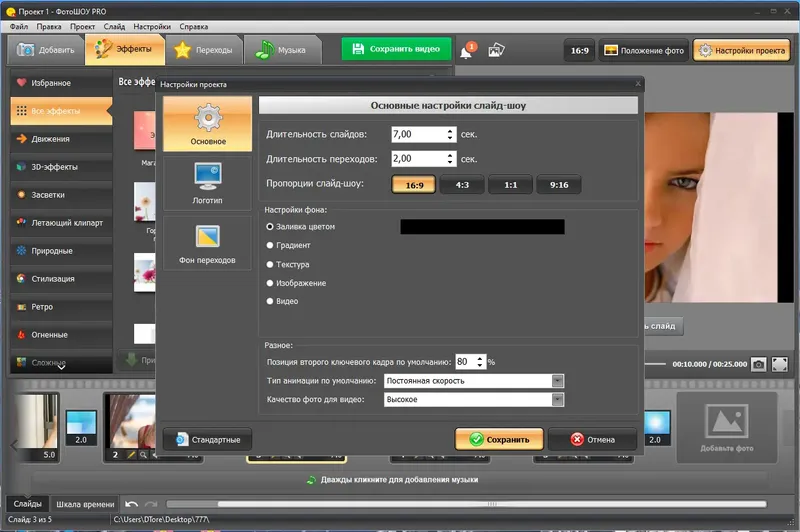
Task: Select Ретро effects category
Action: point(61,307)
